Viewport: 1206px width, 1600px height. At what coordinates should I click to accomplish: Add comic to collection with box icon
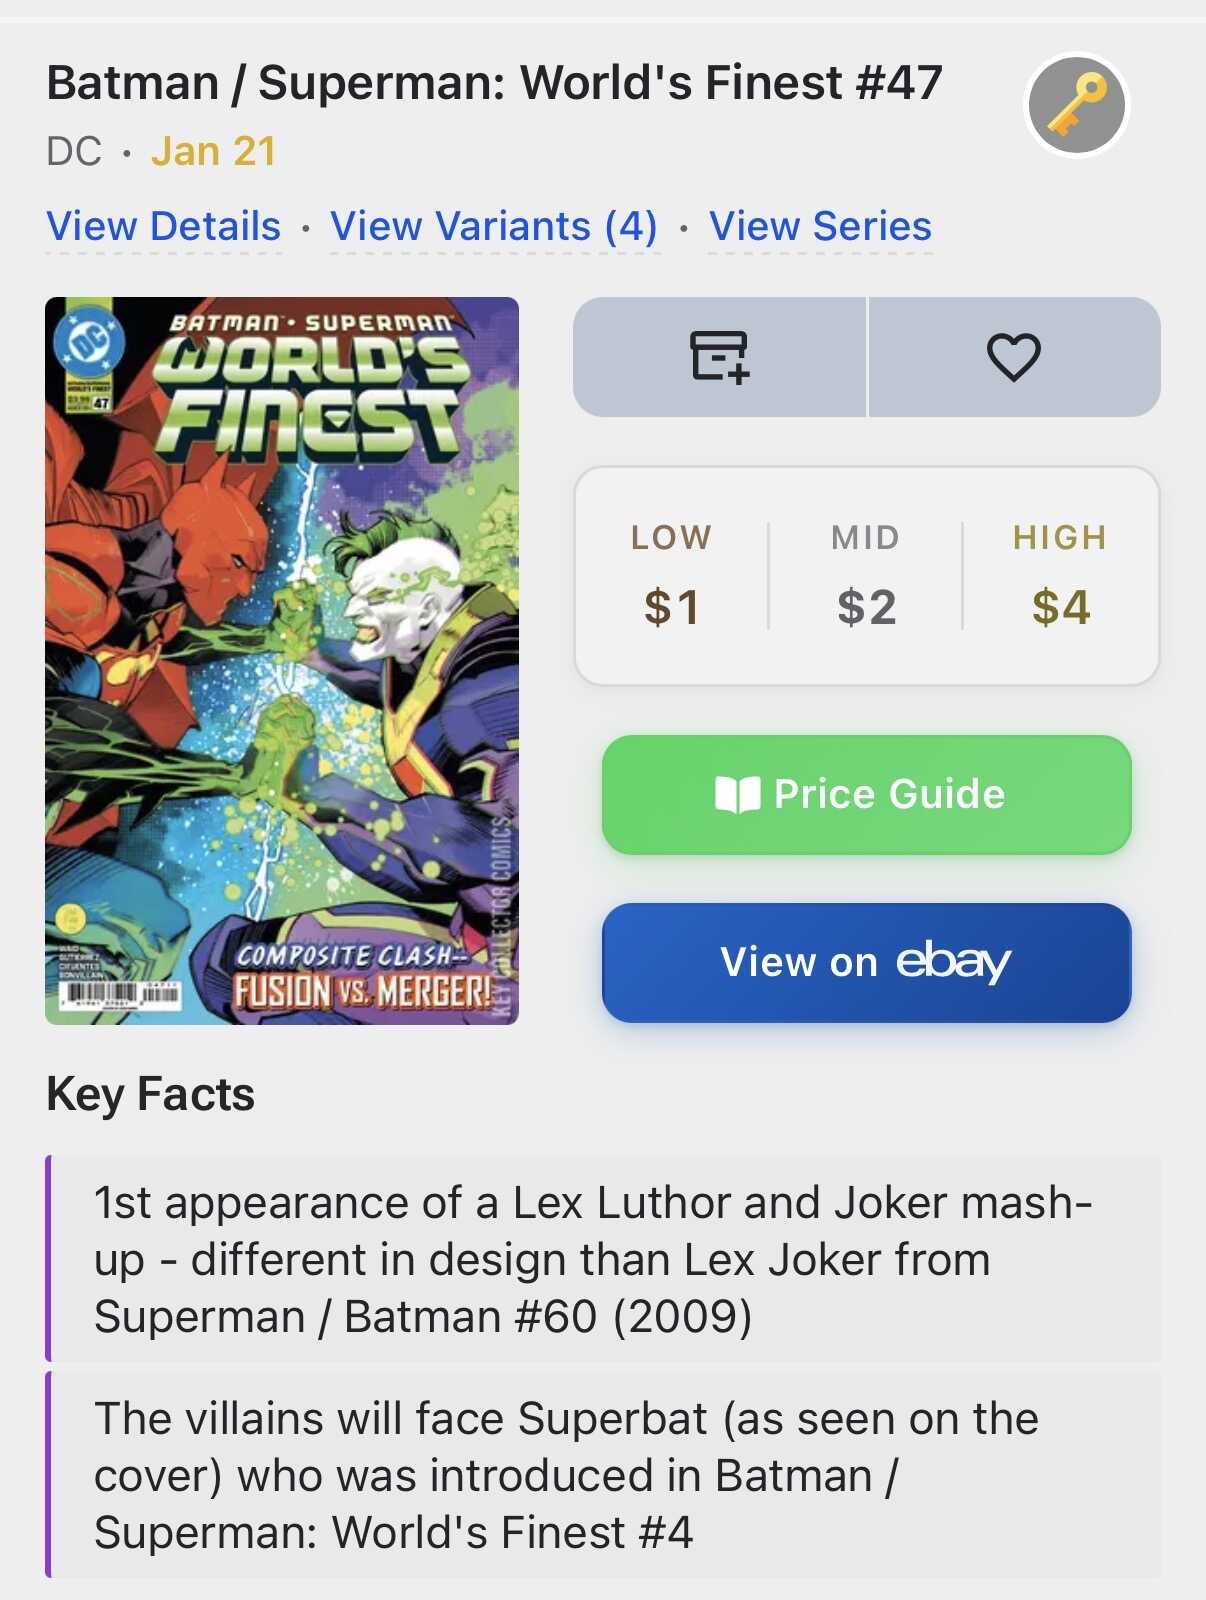click(719, 357)
